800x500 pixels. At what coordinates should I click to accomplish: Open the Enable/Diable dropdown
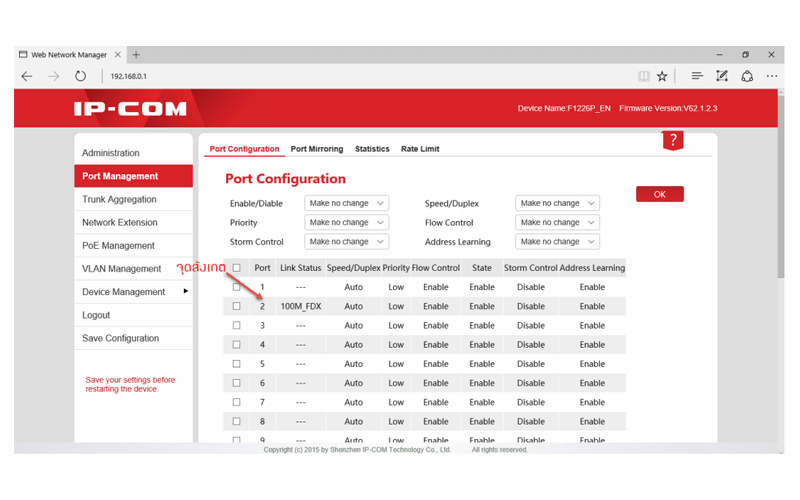(x=346, y=203)
